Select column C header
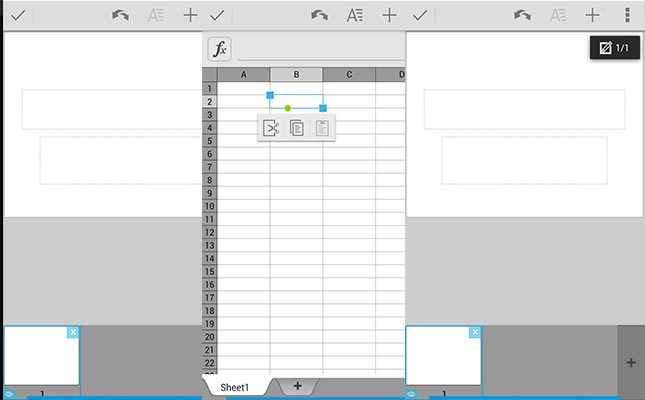Screen dimensions: 645x400 coord(350,75)
